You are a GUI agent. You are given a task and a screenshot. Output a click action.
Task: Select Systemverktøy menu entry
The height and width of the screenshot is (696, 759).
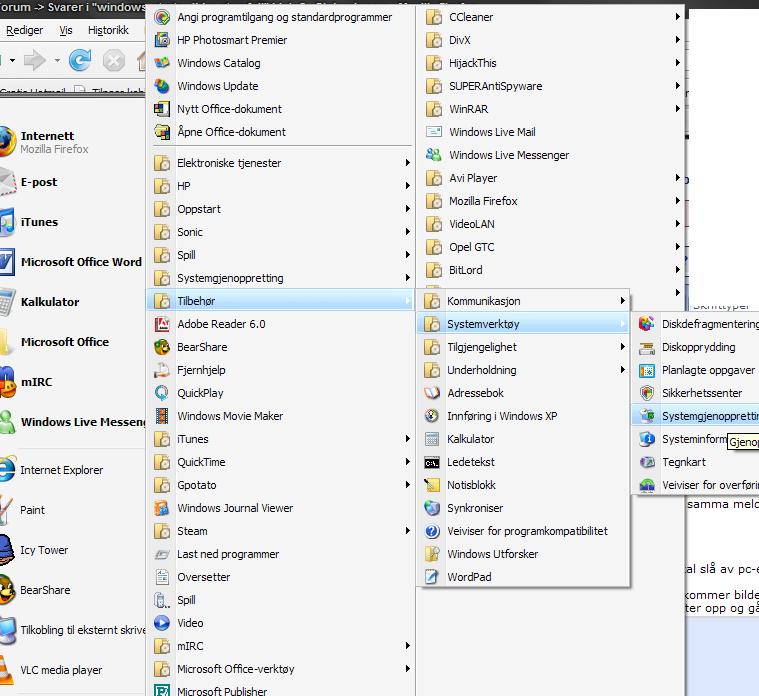point(525,324)
